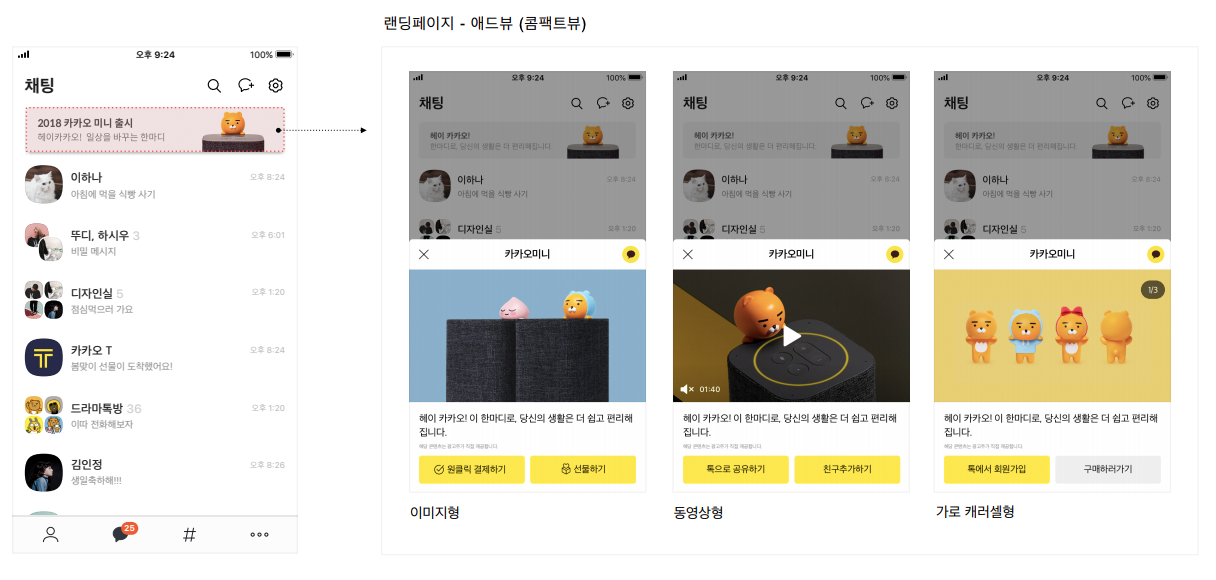Click 구매하러가기 gray button
The height and width of the screenshot is (580, 1216).
tap(1108, 469)
